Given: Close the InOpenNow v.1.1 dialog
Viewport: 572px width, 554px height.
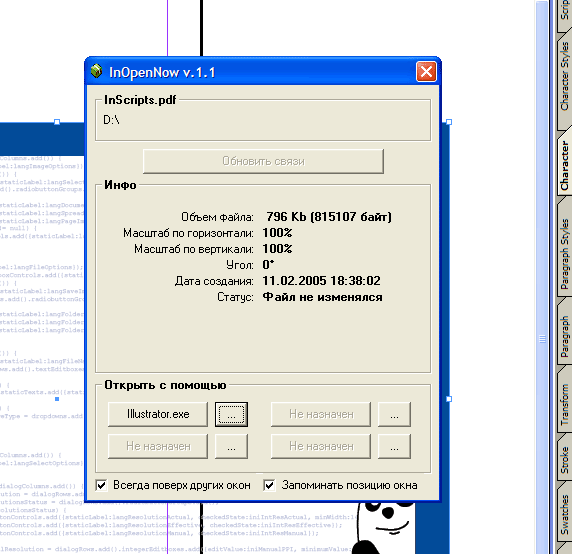Looking at the screenshot, I should pos(426,71).
